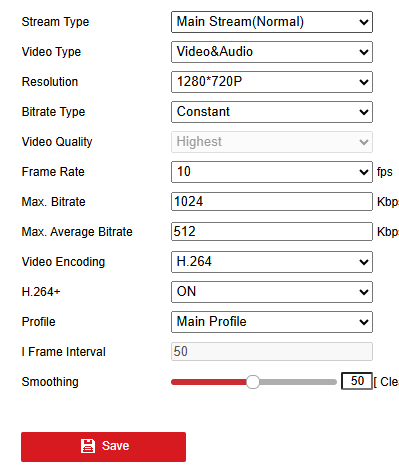Click the Frame Rate dropdown chevron
Image resolution: width=399 pixels, height=469 pixels.
tap(364, 172)
